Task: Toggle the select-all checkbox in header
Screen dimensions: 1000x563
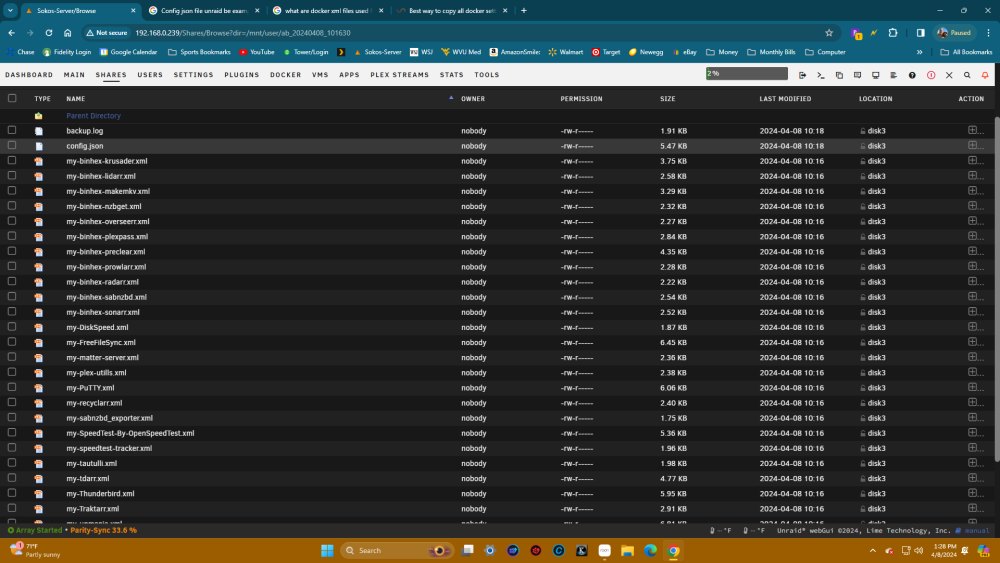Action: [12, 98]
